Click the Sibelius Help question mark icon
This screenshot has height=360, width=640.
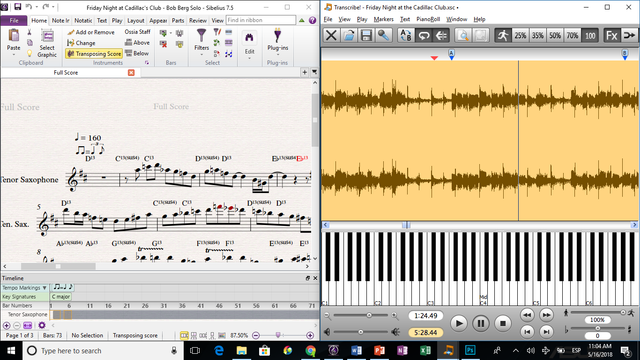(312, 20)
